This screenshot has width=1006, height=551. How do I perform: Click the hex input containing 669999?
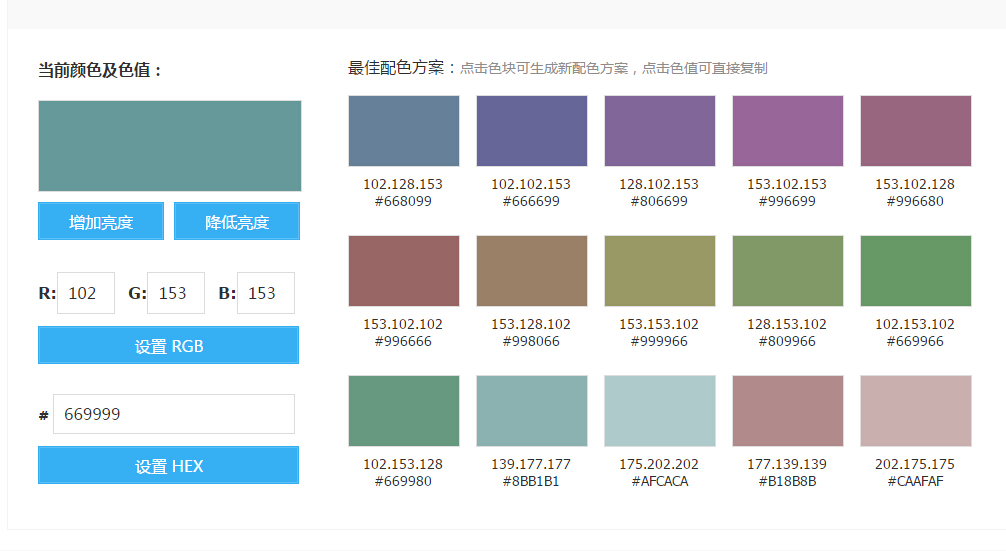(x=174, y=414)
